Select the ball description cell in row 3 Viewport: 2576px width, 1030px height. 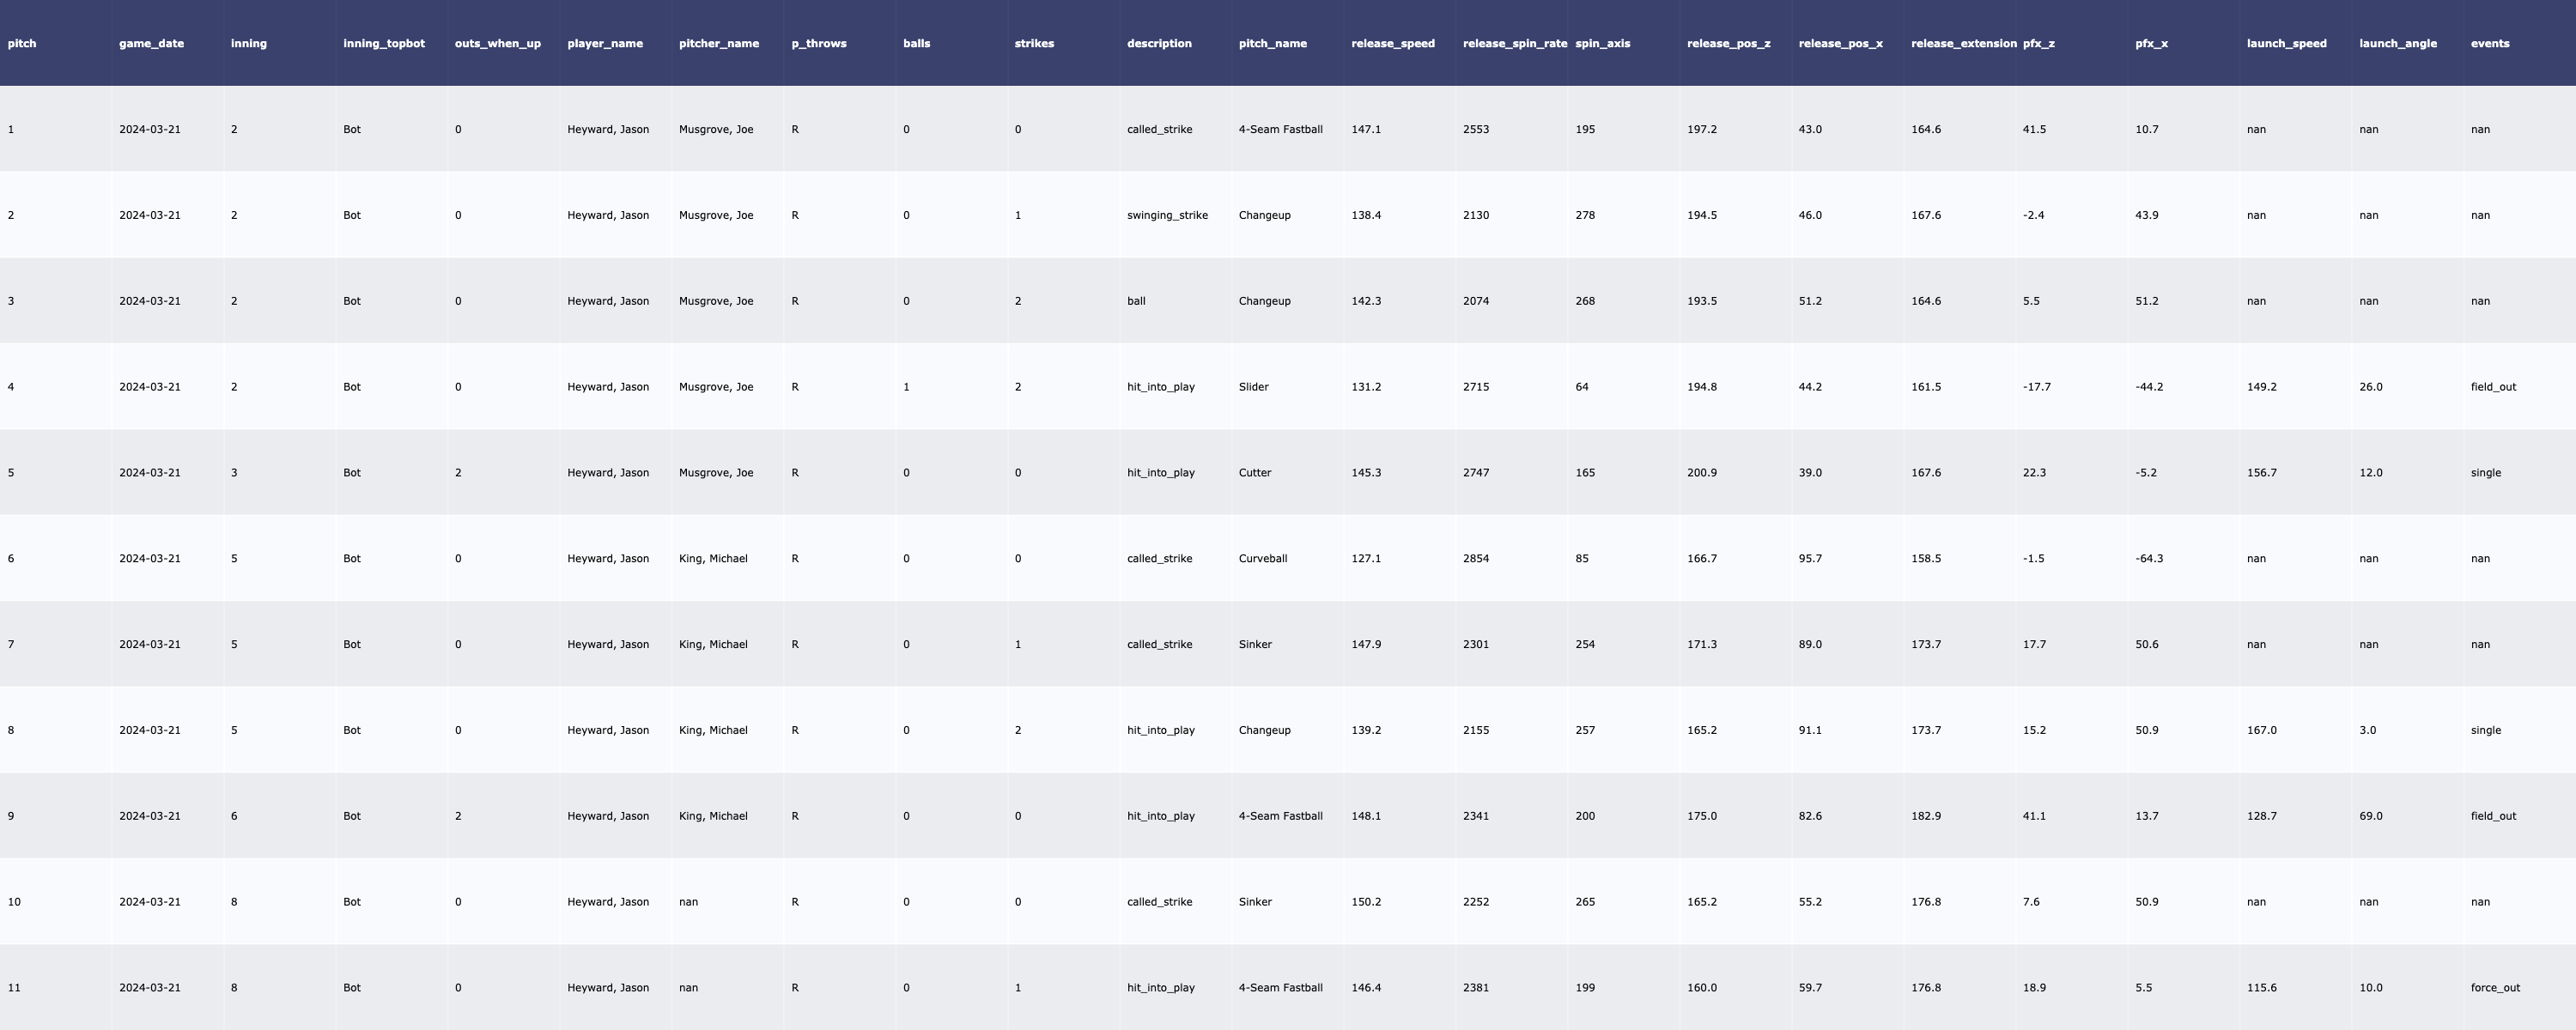click(1136, 302)
